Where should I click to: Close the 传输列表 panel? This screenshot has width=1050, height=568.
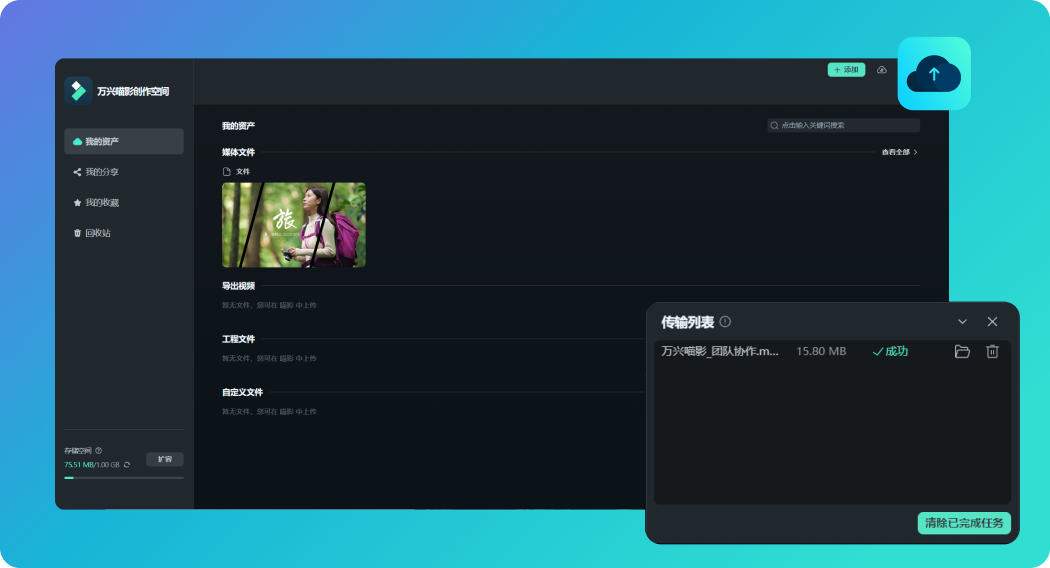tap(992, 322)
